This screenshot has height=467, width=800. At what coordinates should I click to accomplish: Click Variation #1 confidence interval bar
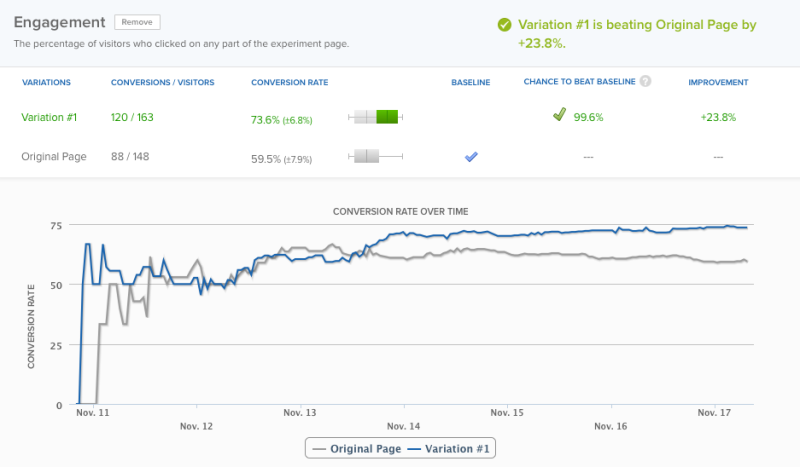(376, 117)
